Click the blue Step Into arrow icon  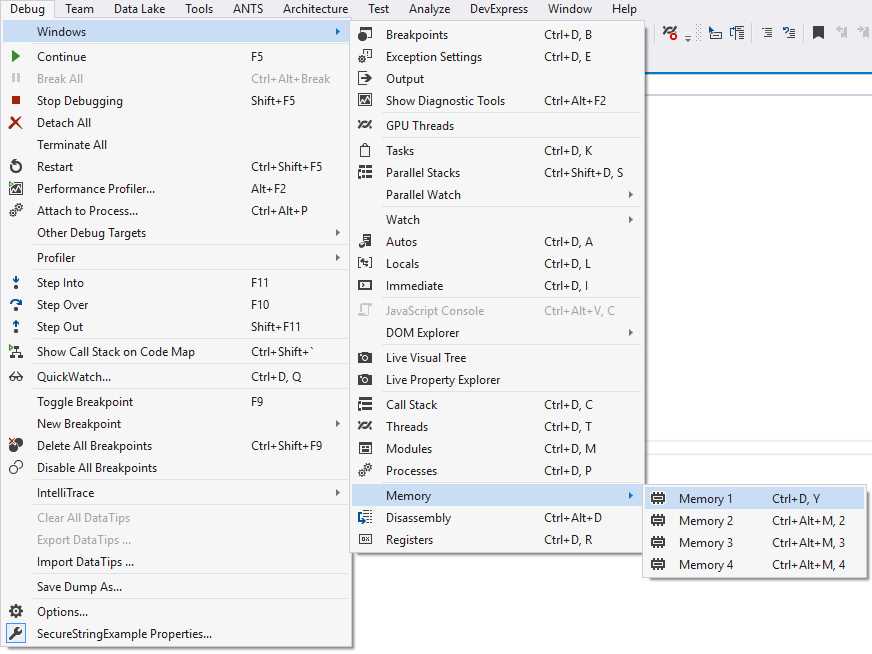(x=17, y=283)
